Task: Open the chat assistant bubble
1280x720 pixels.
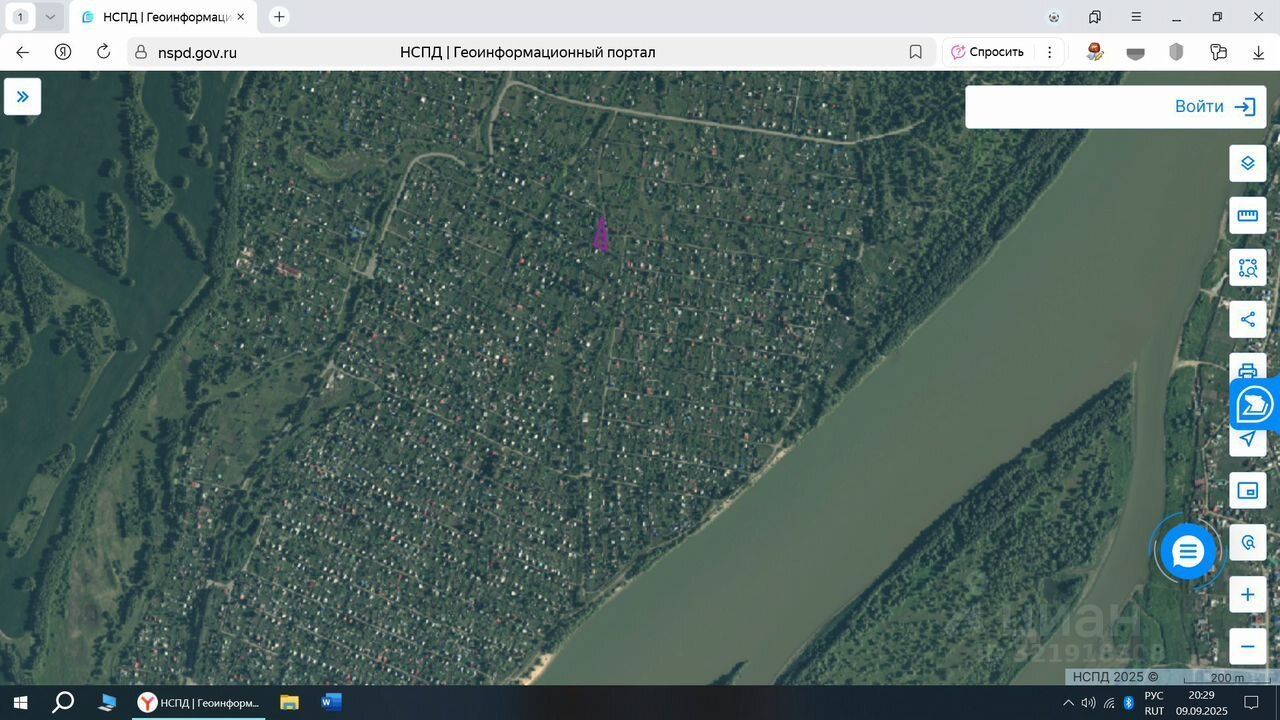Action: (1187, 551)
